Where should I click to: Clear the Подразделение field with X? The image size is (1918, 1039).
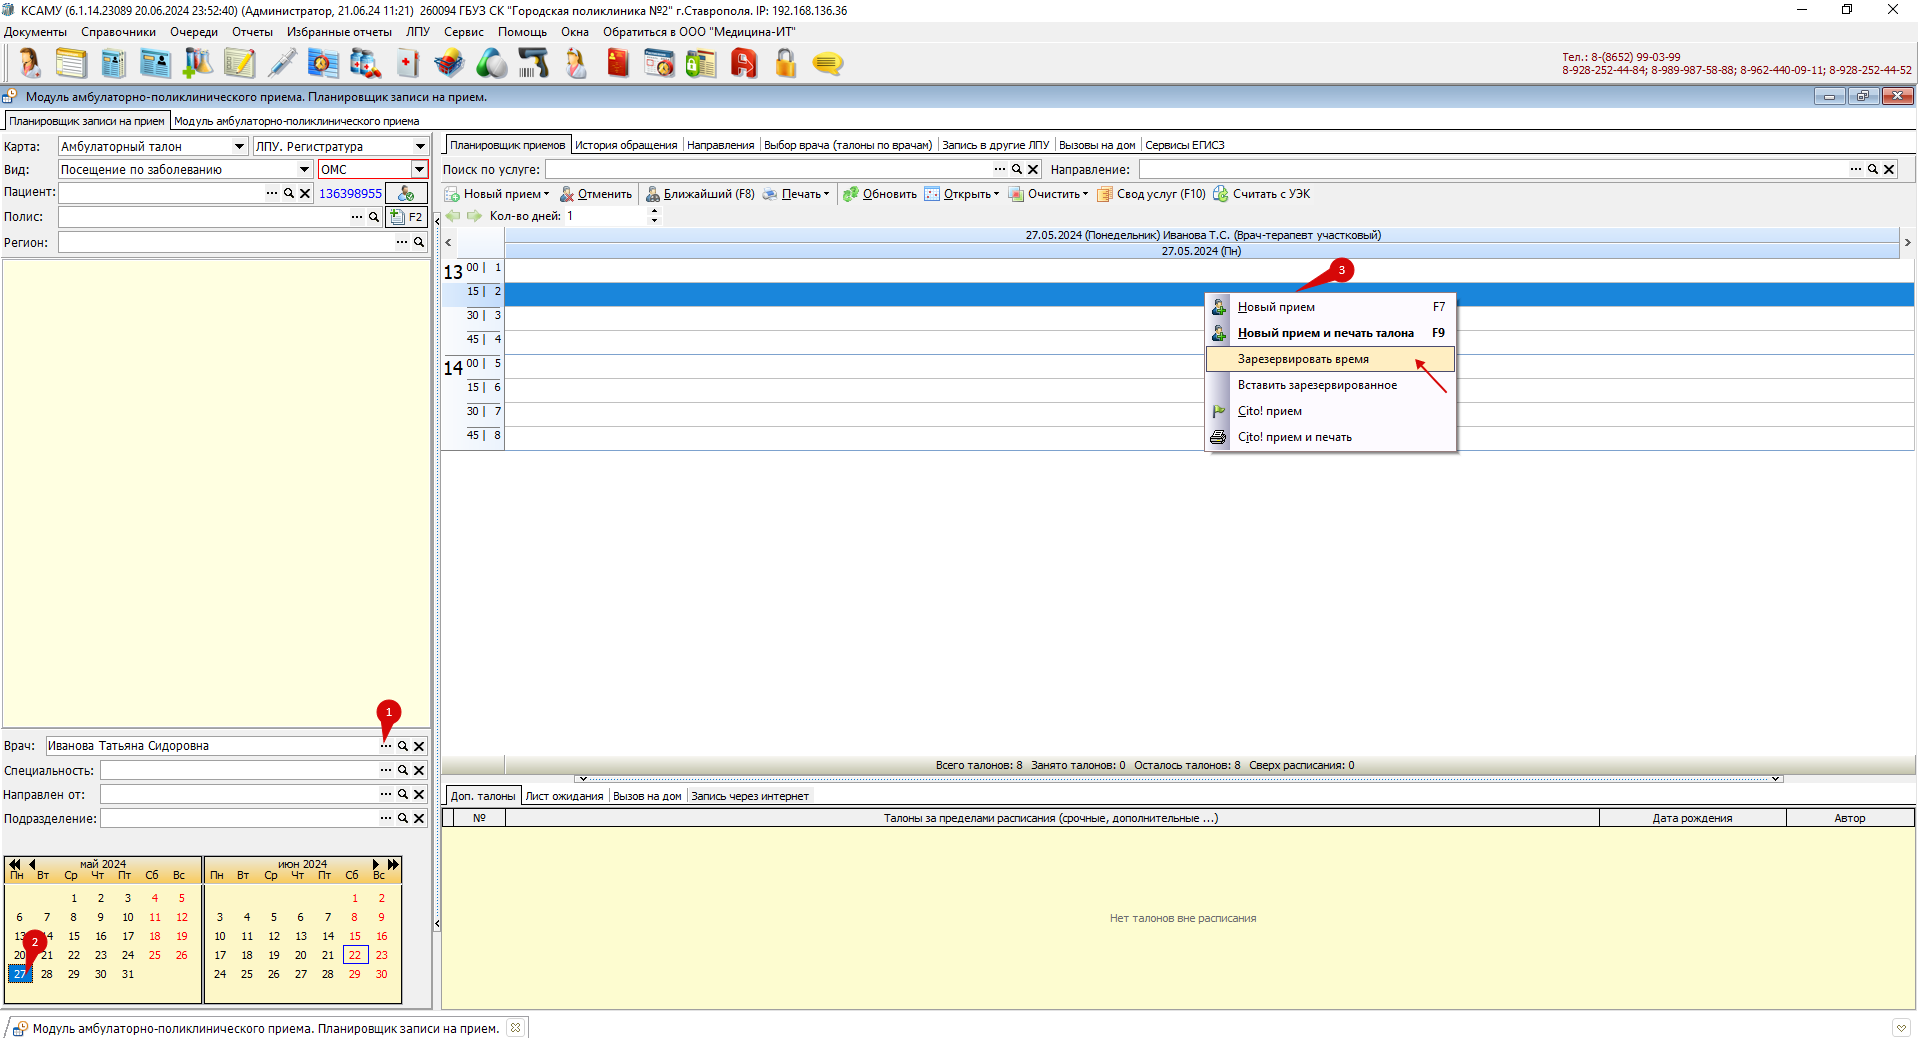pos(419,818)
